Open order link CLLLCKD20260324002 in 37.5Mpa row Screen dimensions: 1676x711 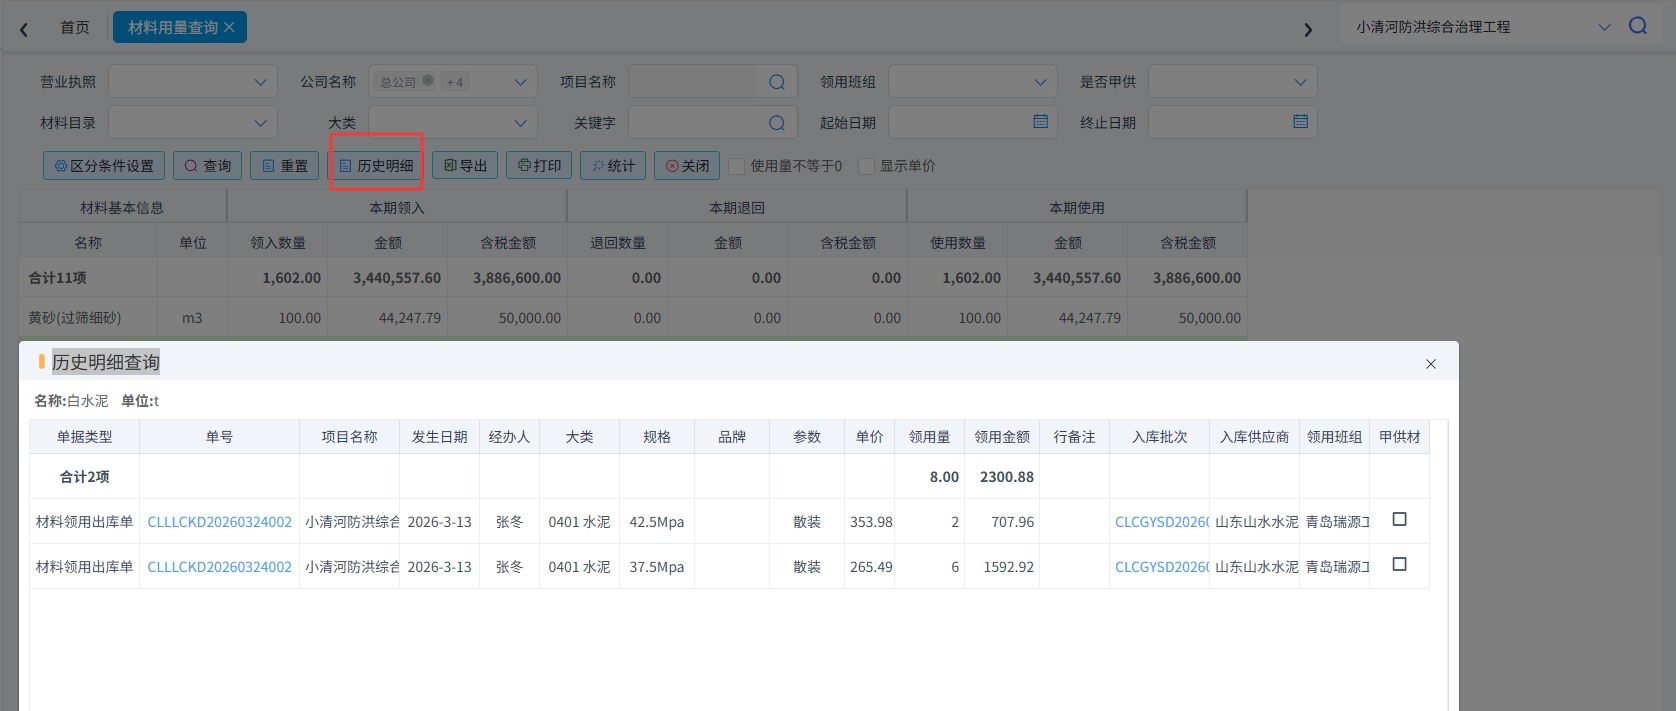220,567
